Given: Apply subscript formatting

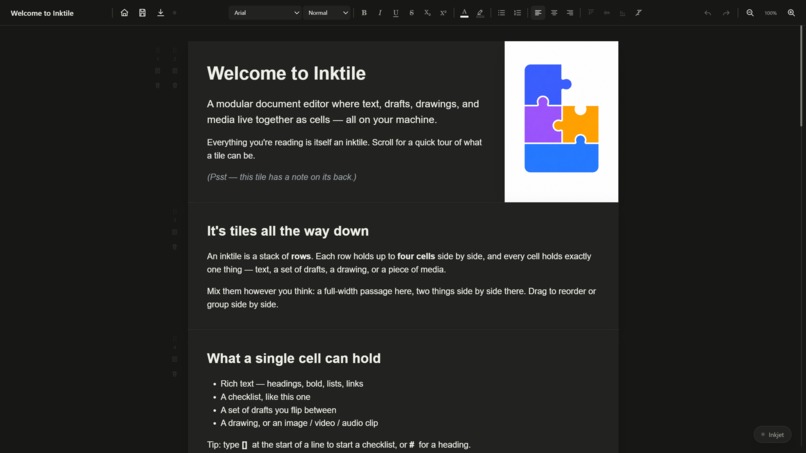Looking at the screenshot, I should coord(427,13).
